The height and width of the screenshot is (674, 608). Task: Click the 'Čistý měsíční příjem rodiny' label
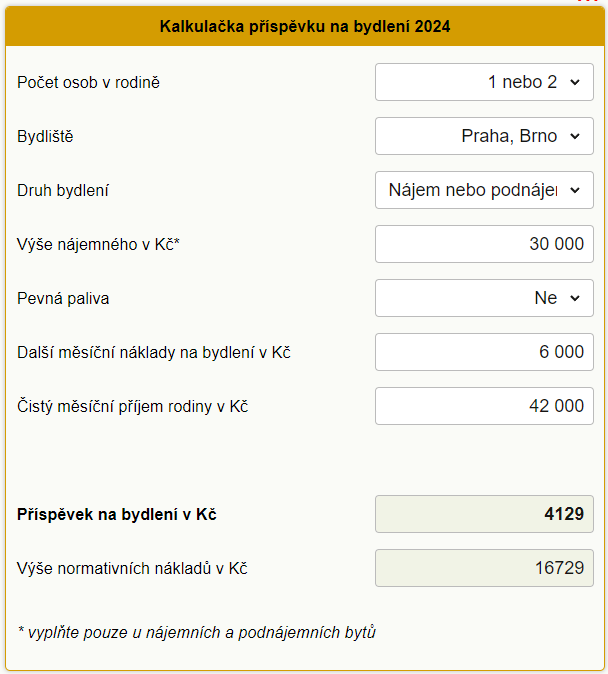(132, 406)
